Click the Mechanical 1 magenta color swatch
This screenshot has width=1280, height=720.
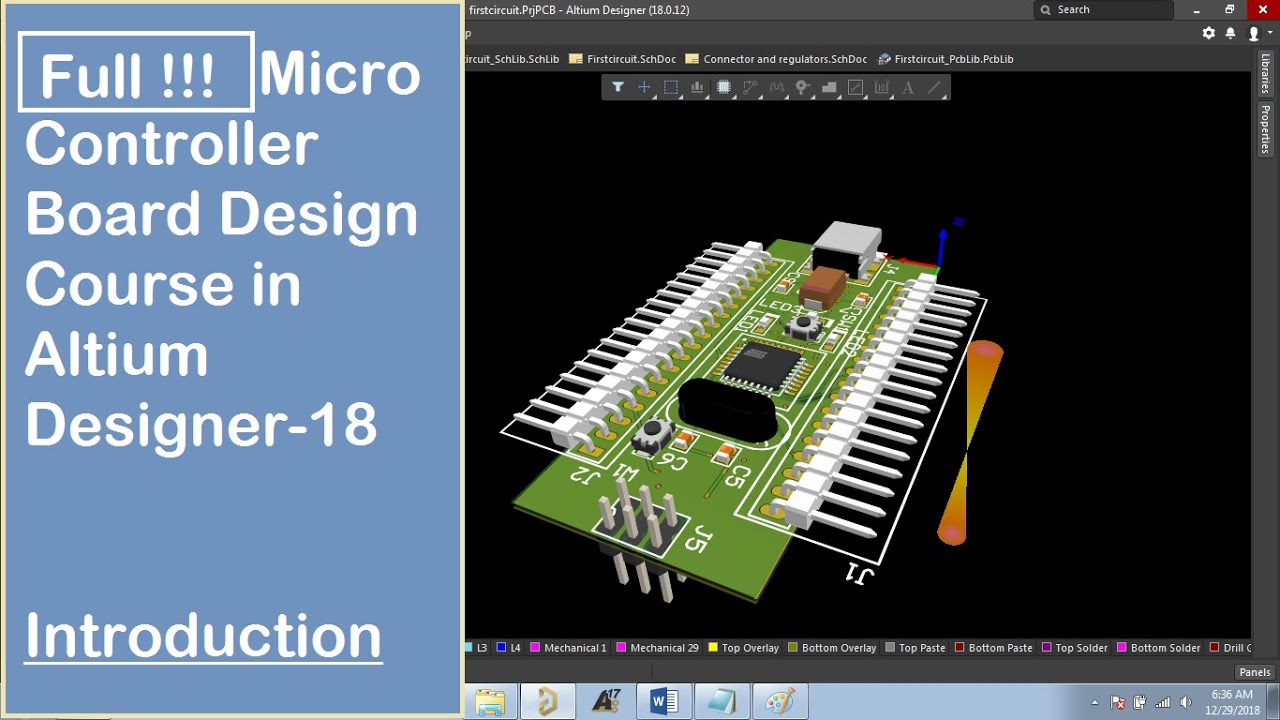click(x=535, y=648)
